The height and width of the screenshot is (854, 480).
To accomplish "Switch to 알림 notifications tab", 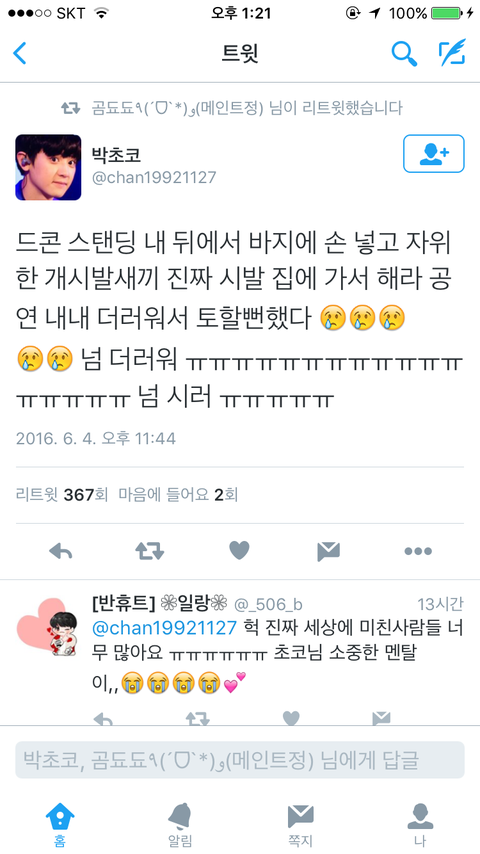I will 180,825.
